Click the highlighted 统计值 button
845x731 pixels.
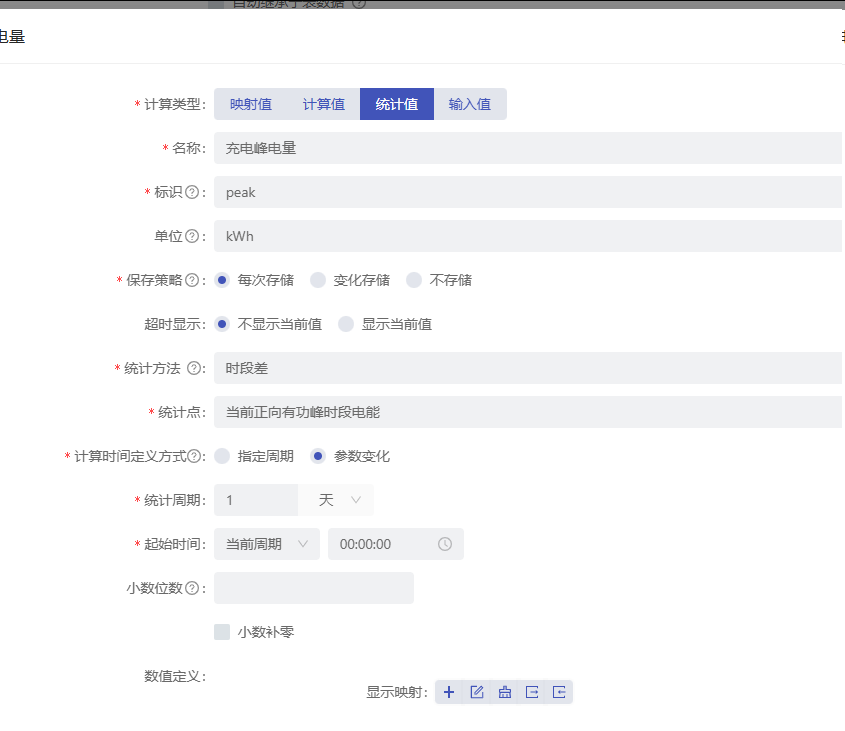pyautogui.click(x=397, y=103)
